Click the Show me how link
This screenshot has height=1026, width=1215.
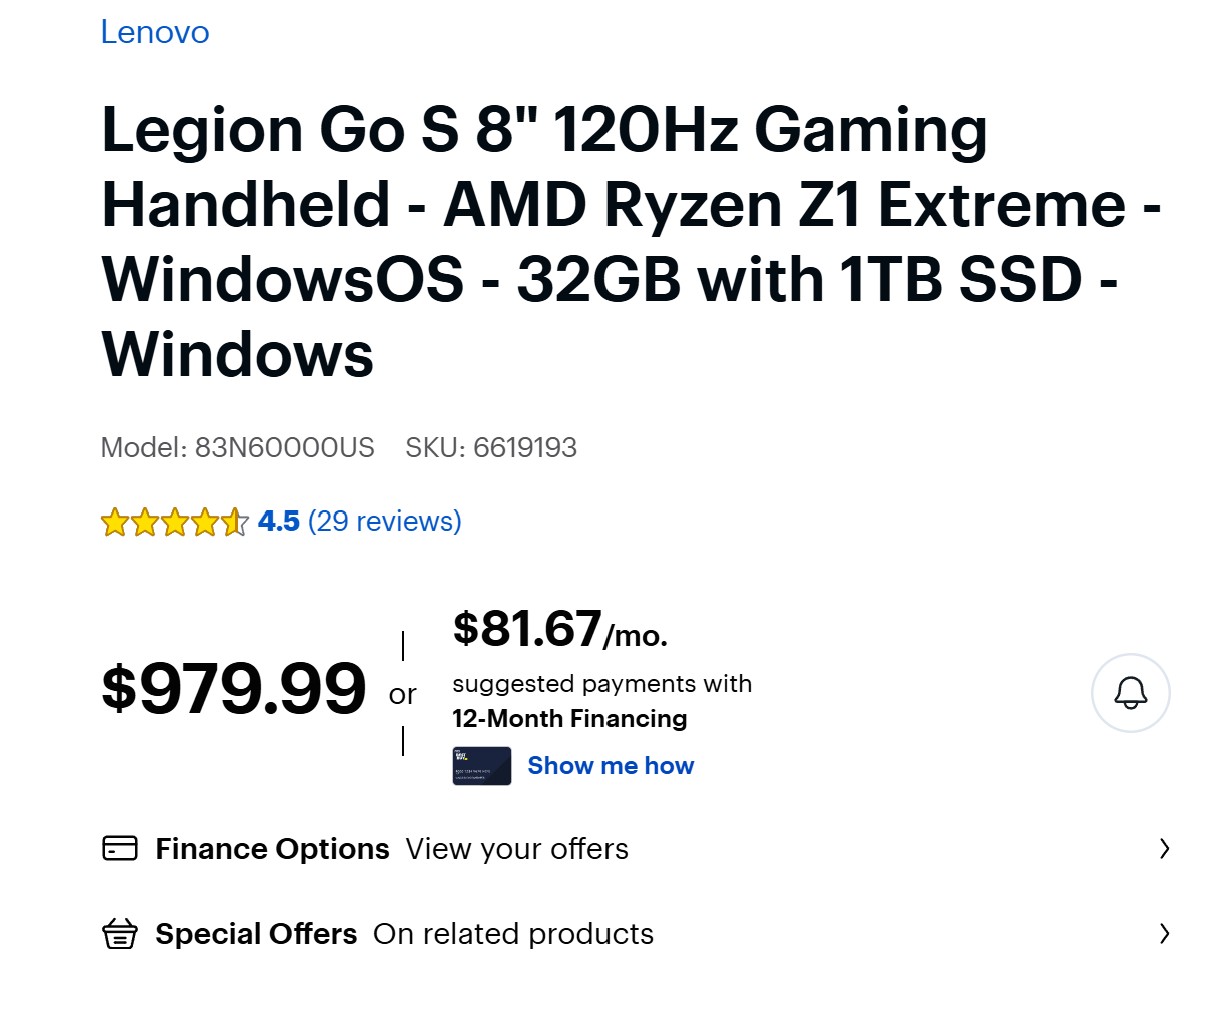point(610,766)
